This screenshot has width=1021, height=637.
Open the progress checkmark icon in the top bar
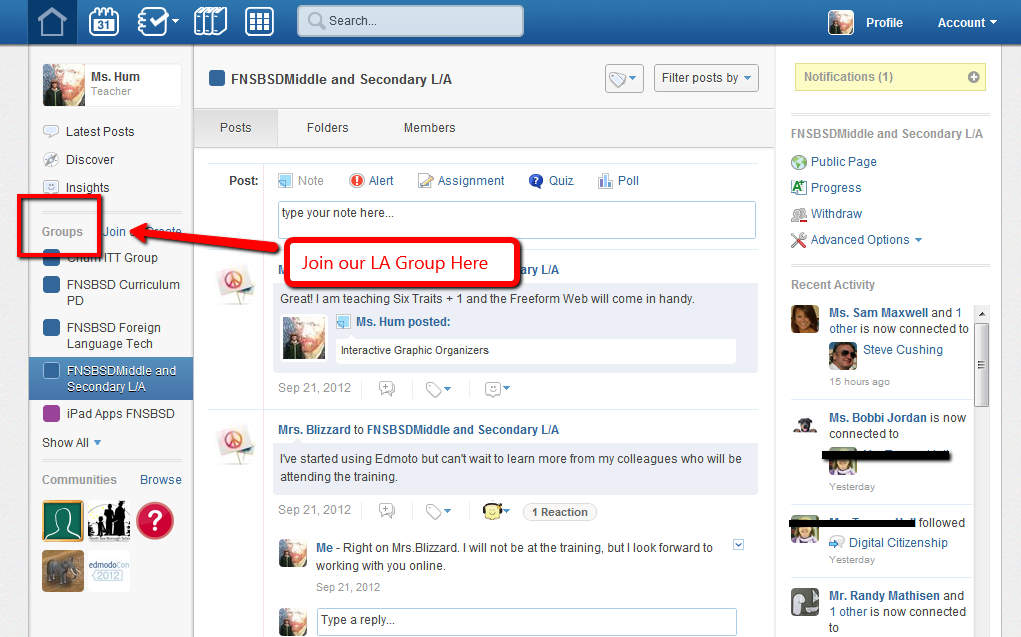click(157, 21)
